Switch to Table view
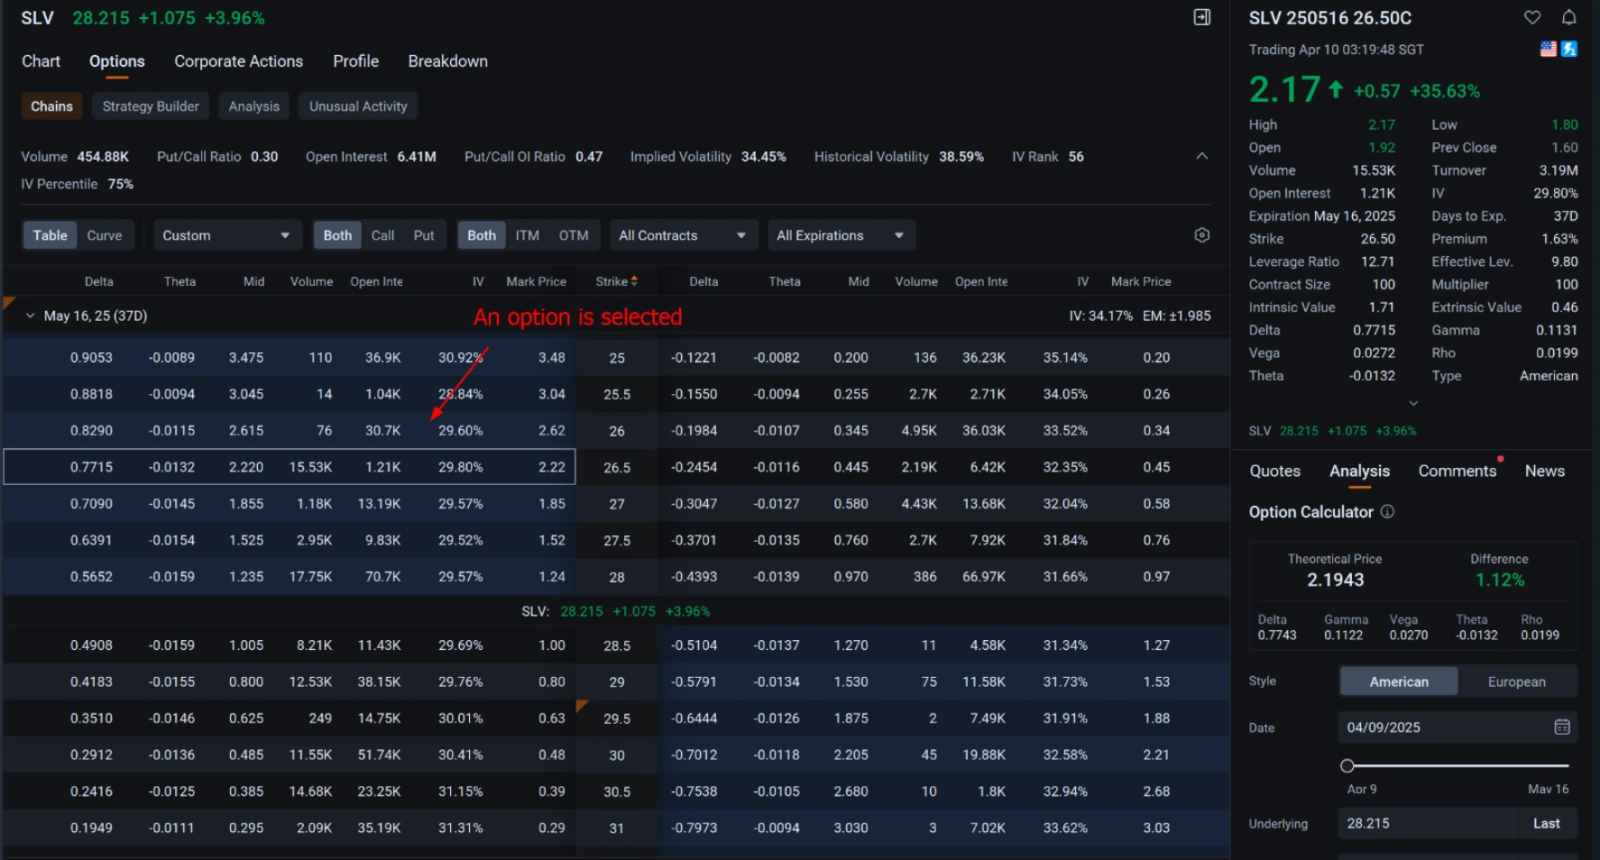The height and width of the screenshot is (860, 1600). pos(50,236)
